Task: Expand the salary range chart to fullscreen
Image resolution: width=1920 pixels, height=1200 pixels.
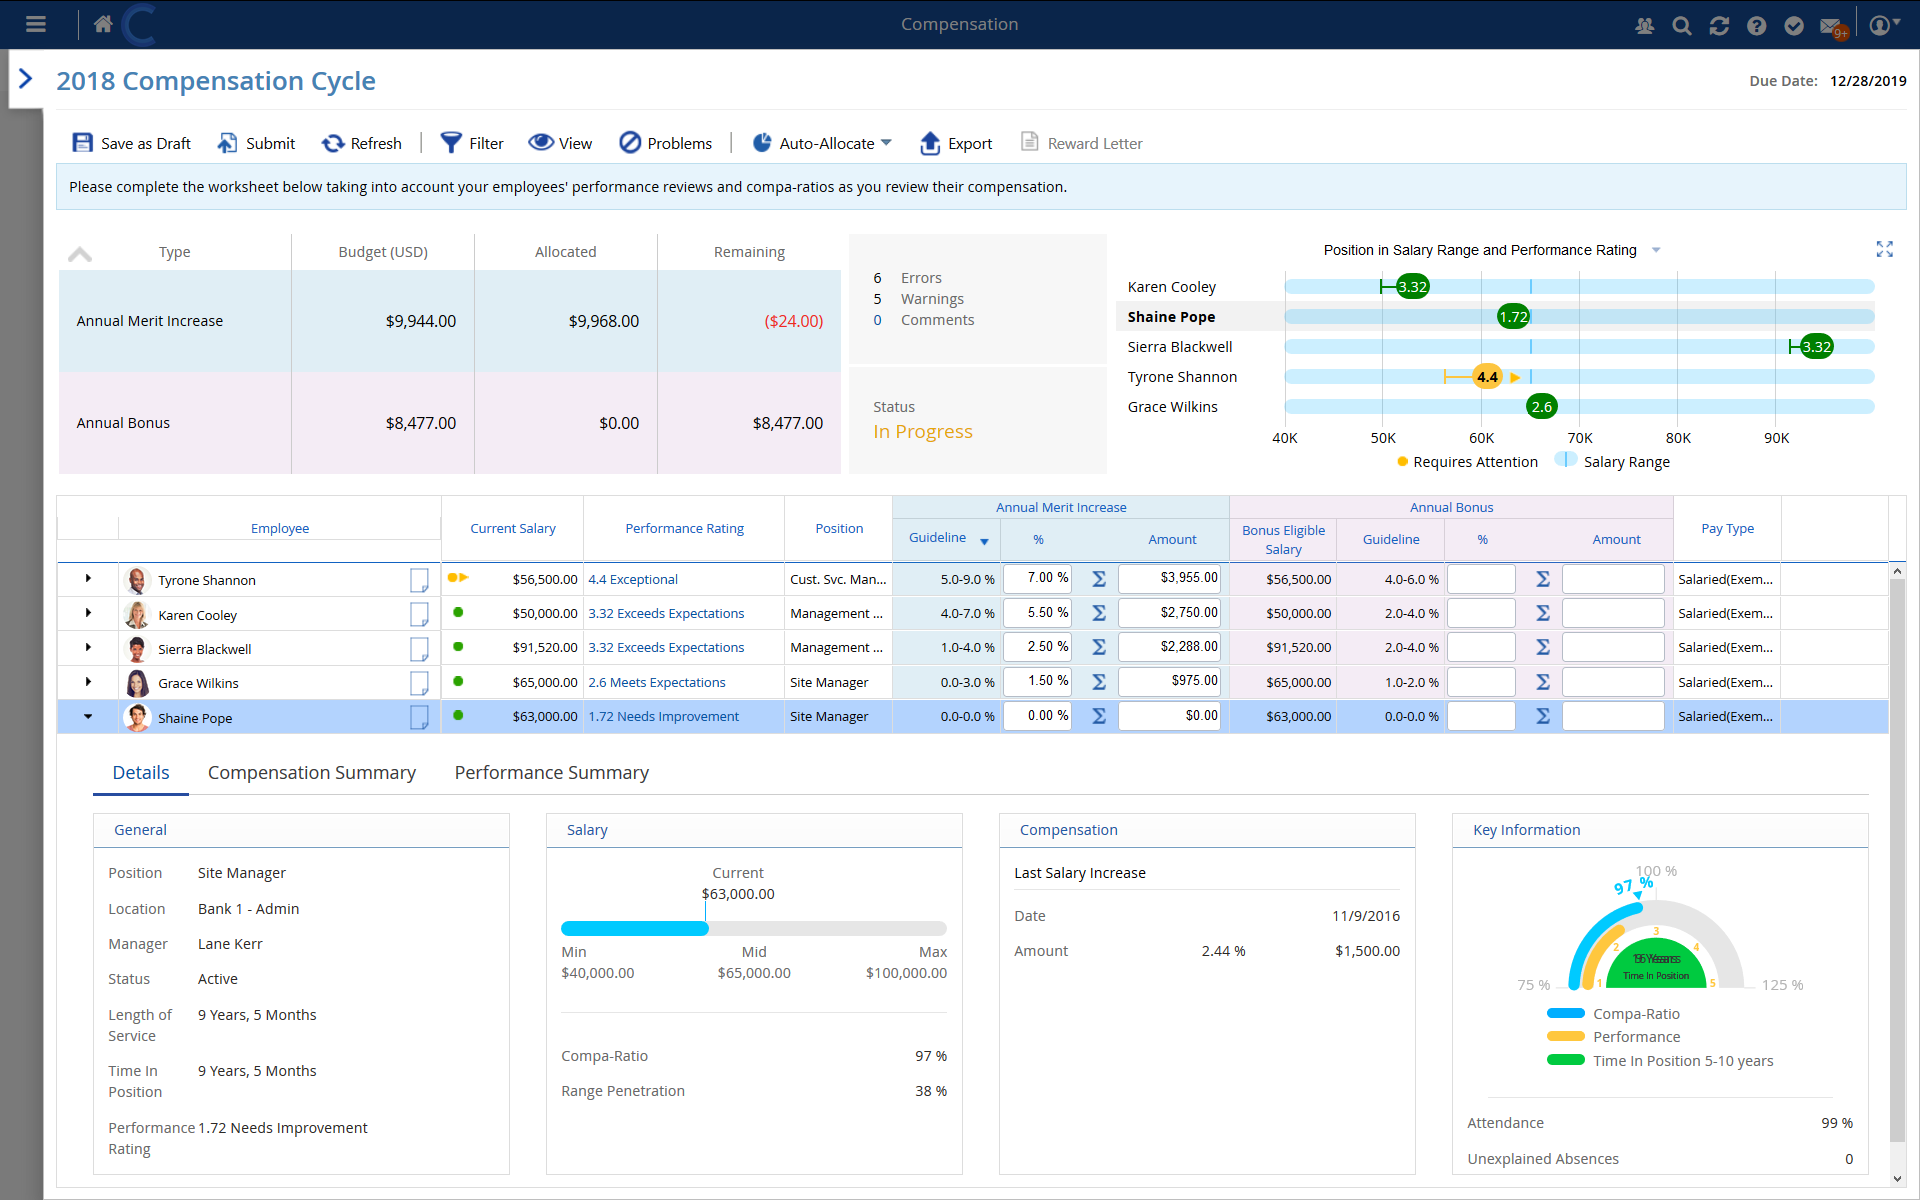Action: pyautogui.click(x=1886, y=249)
